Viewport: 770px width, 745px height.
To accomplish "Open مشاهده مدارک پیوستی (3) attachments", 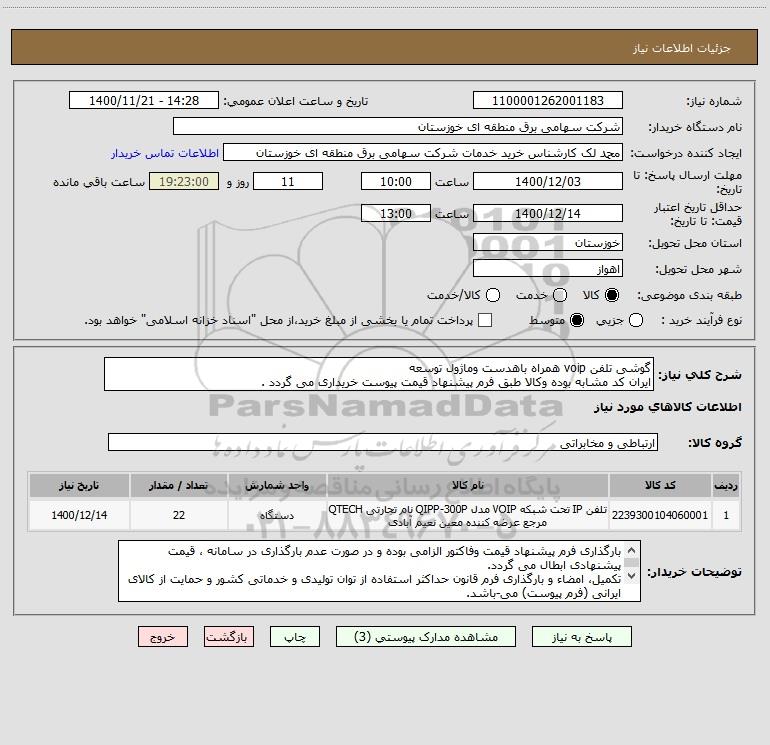I will point(426,637).
